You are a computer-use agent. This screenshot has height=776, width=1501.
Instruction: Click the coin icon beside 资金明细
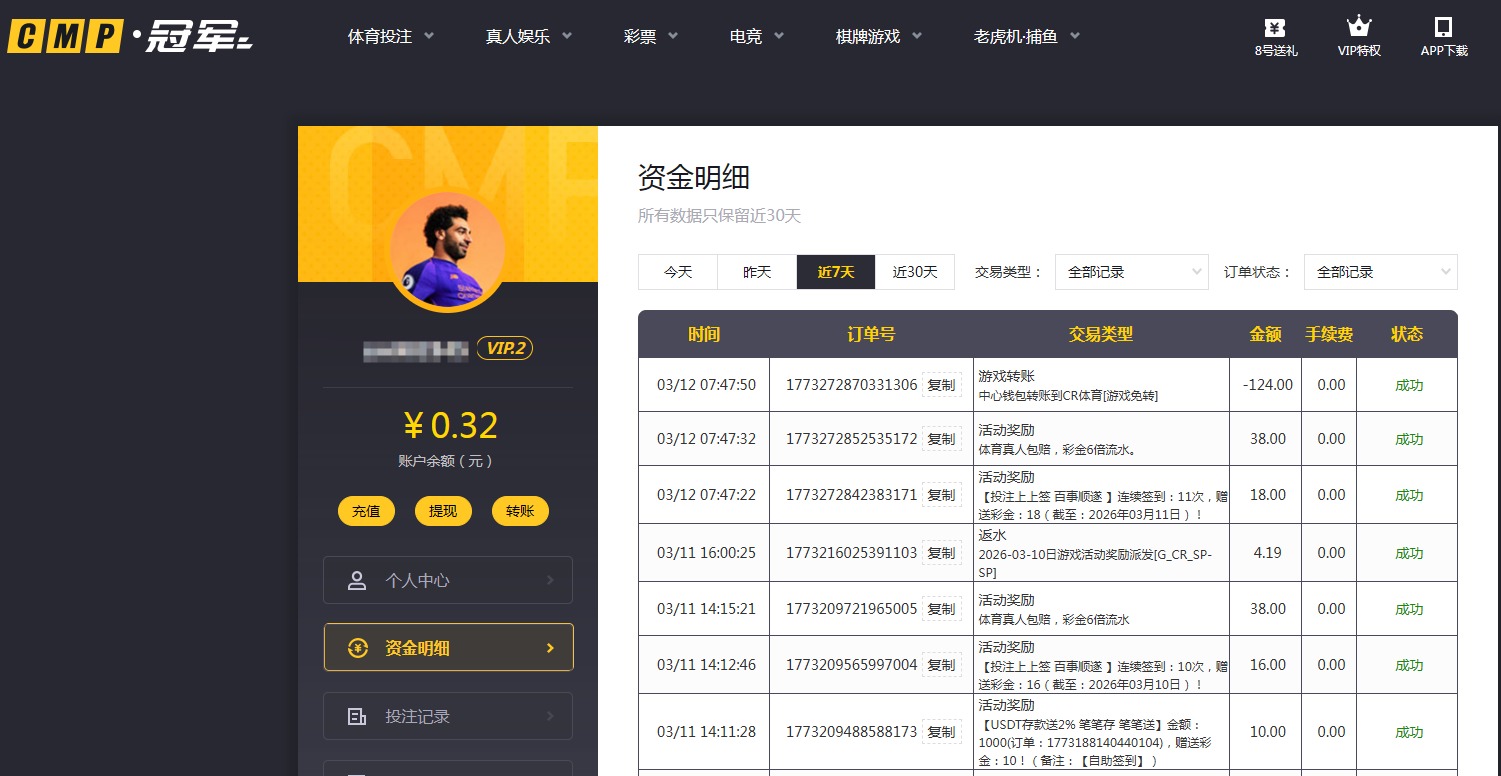[x=357, y=647]
